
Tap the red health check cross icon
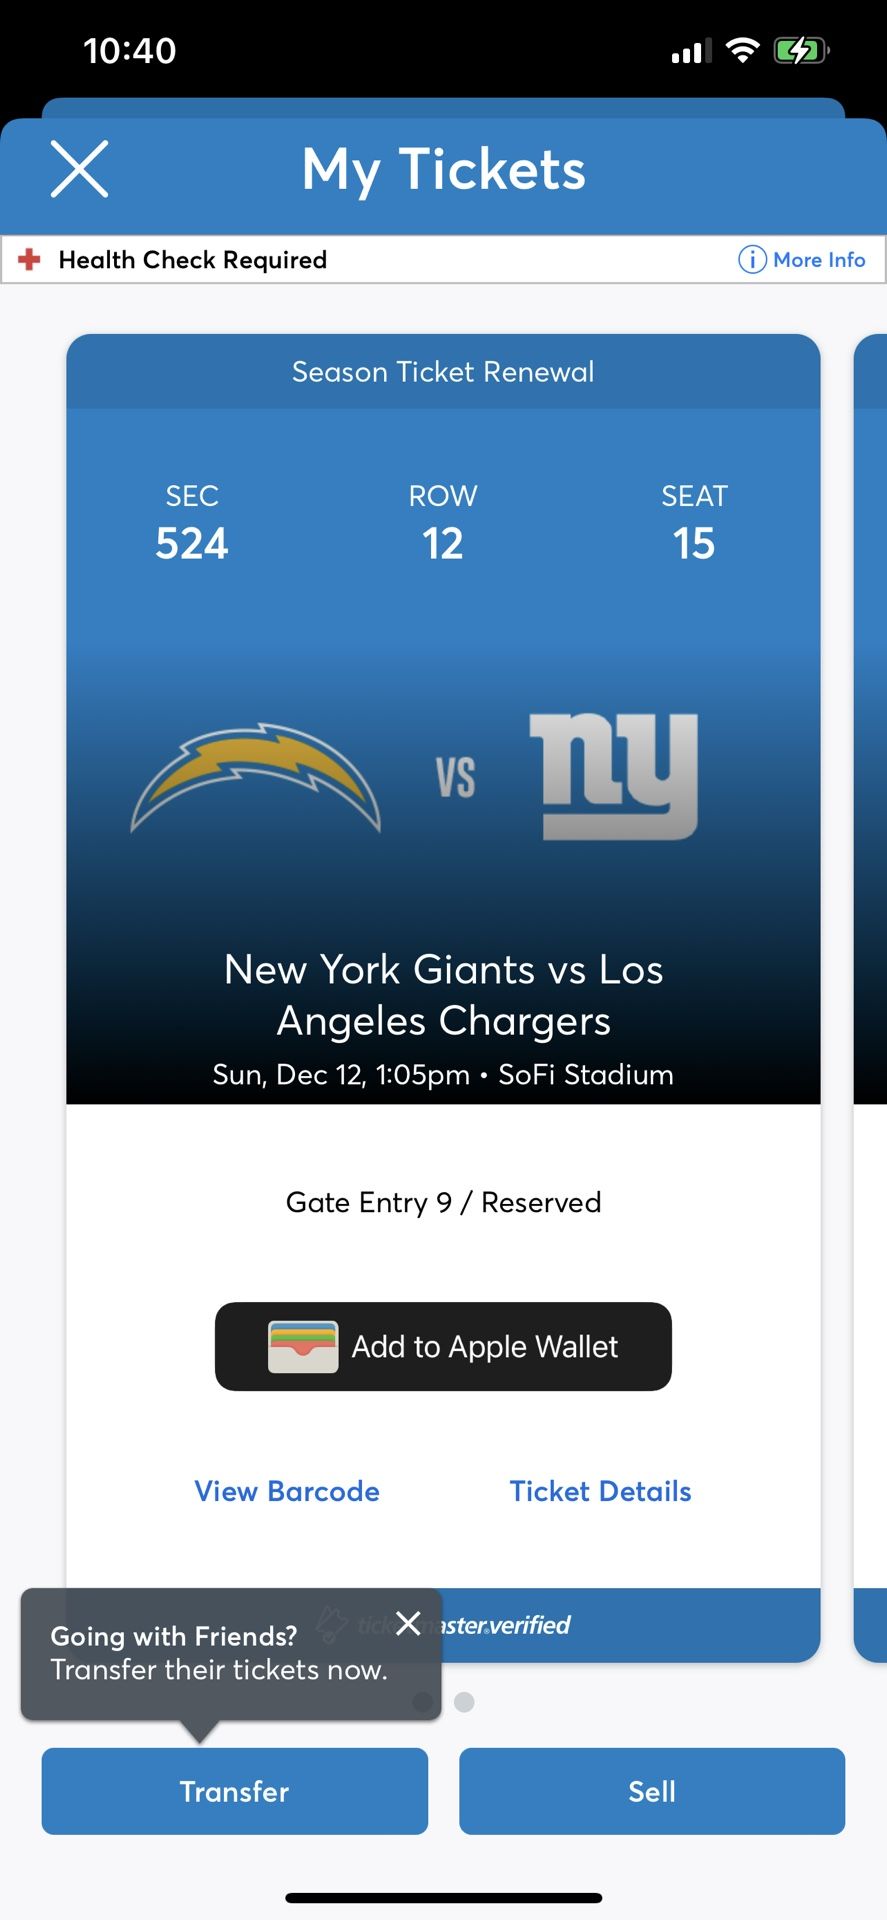[x=30, y=260]
